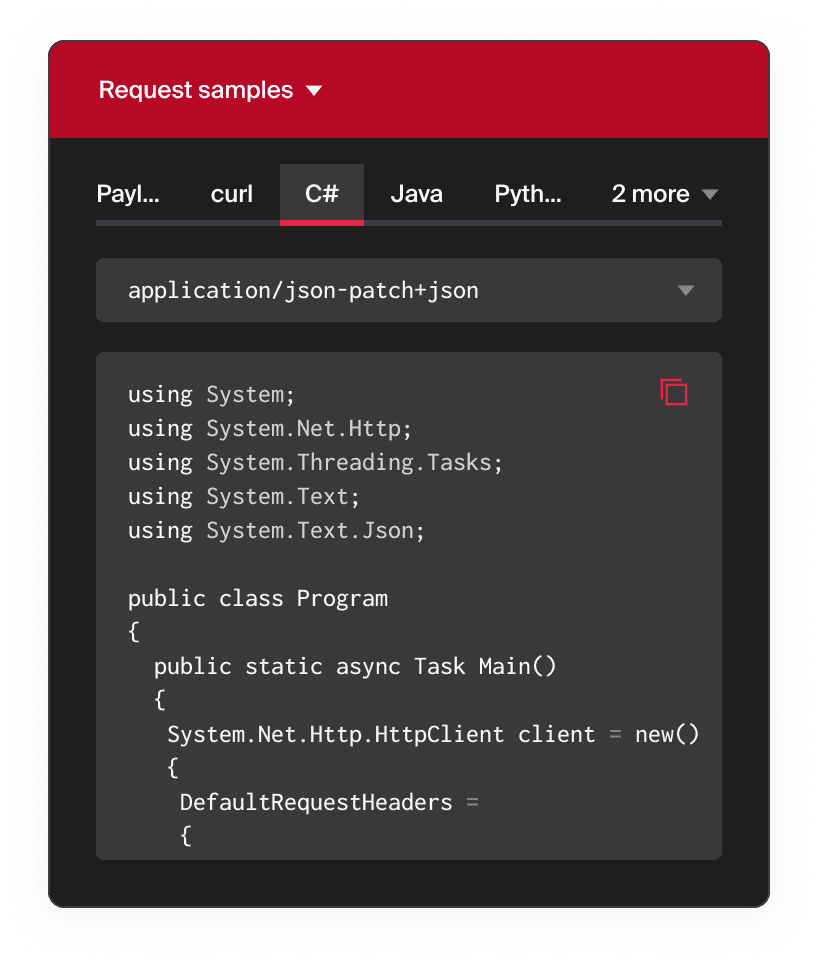Image resolution: width=818 pixels, height=964 pixels.
Task: Open the Java sample tab
Action: [x=416, y=194]
